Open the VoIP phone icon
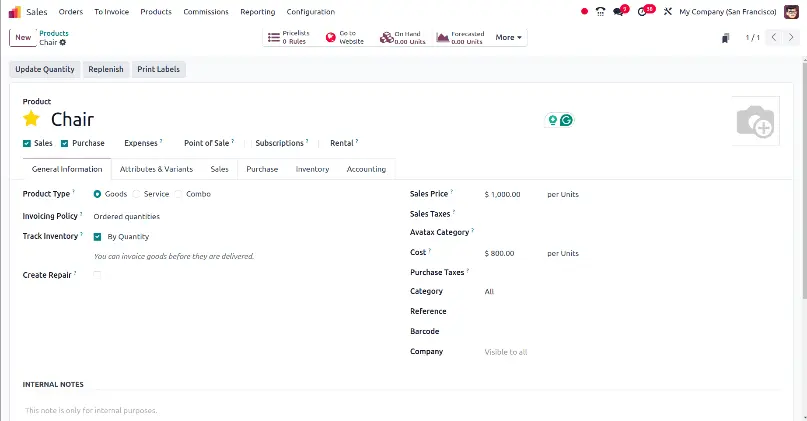Screen dimensions: 807x421 [x=600, y=11]
